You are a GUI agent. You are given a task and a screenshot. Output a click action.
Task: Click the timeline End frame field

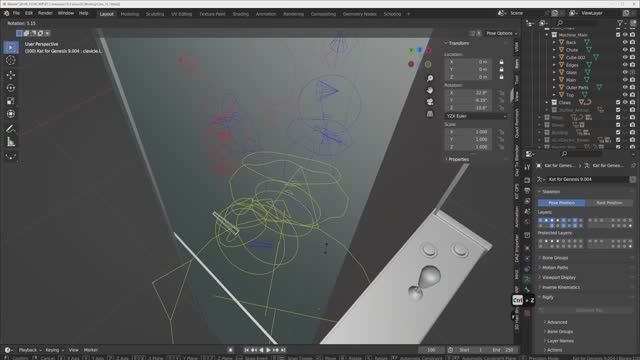503,350
